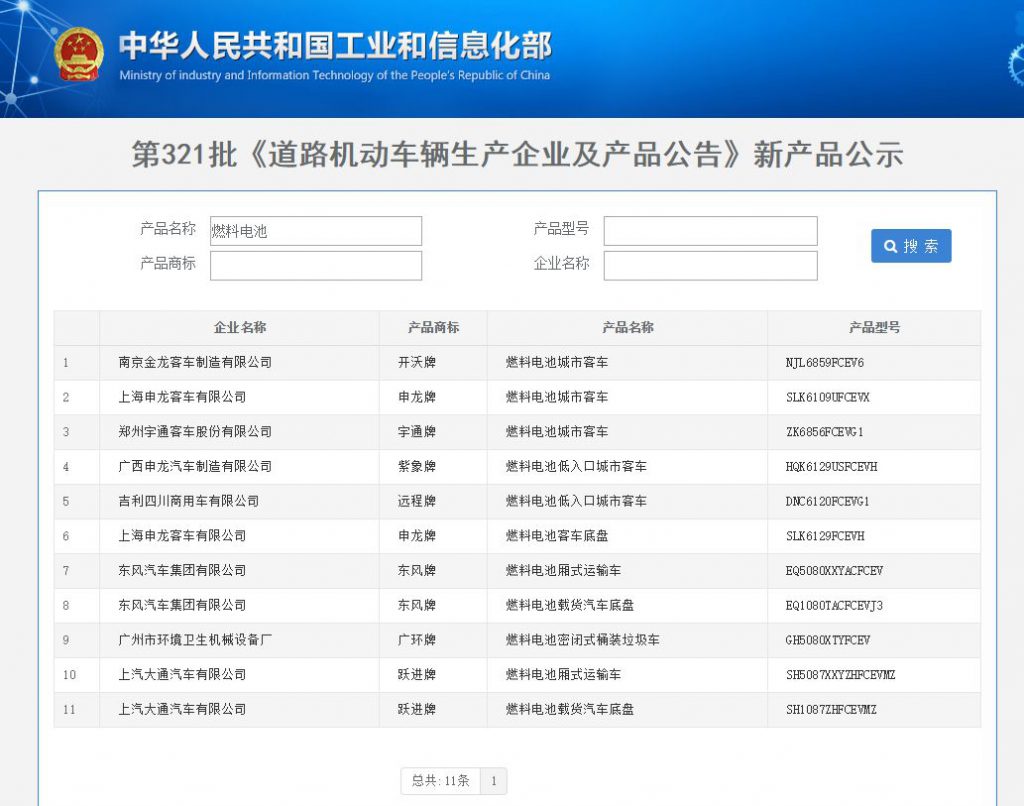Click model DNC6120FCEVG1 cell
The width and height of the screenshot is (1024, 806).
[827, 501]
